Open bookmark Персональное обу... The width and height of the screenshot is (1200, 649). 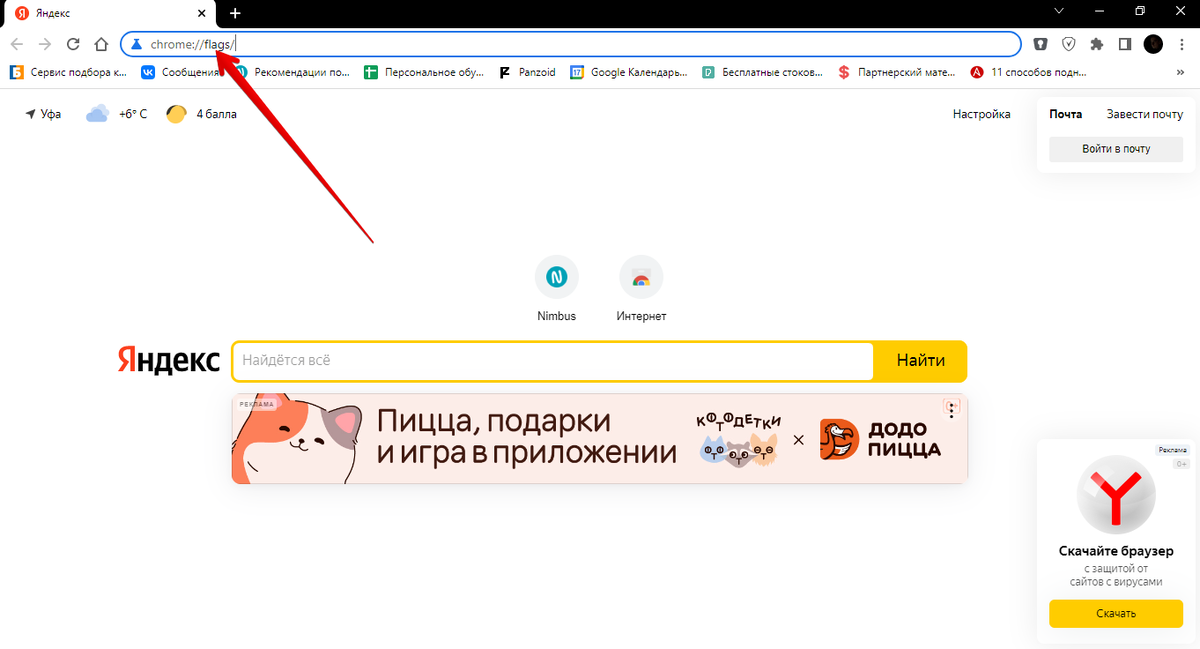(x=424, y=72)
